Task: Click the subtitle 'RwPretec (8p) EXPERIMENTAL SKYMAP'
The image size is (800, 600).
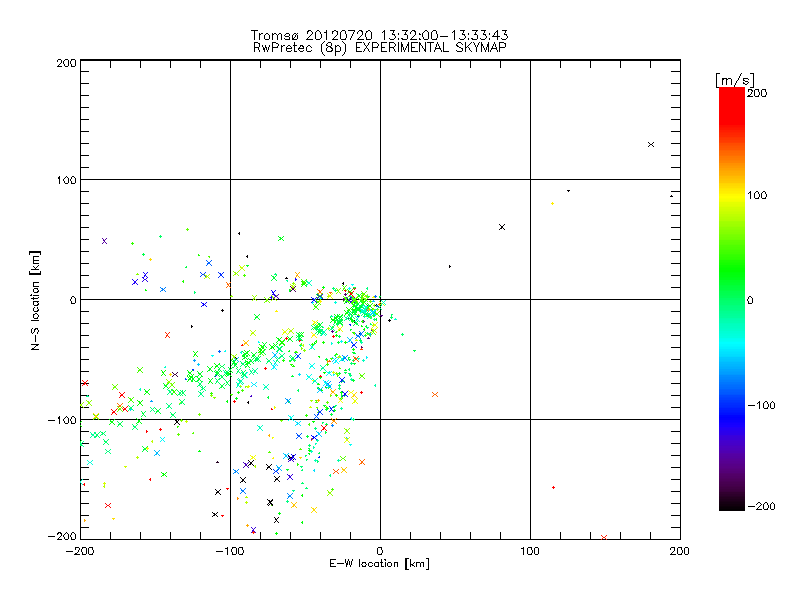Action: (380, 48)
